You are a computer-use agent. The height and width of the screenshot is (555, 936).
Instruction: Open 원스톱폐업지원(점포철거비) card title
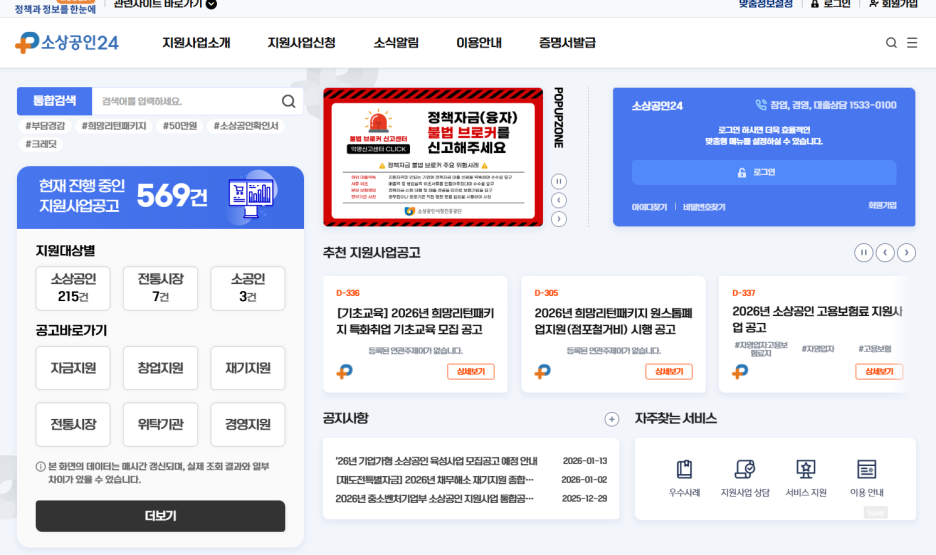click(x=614, y=321)
